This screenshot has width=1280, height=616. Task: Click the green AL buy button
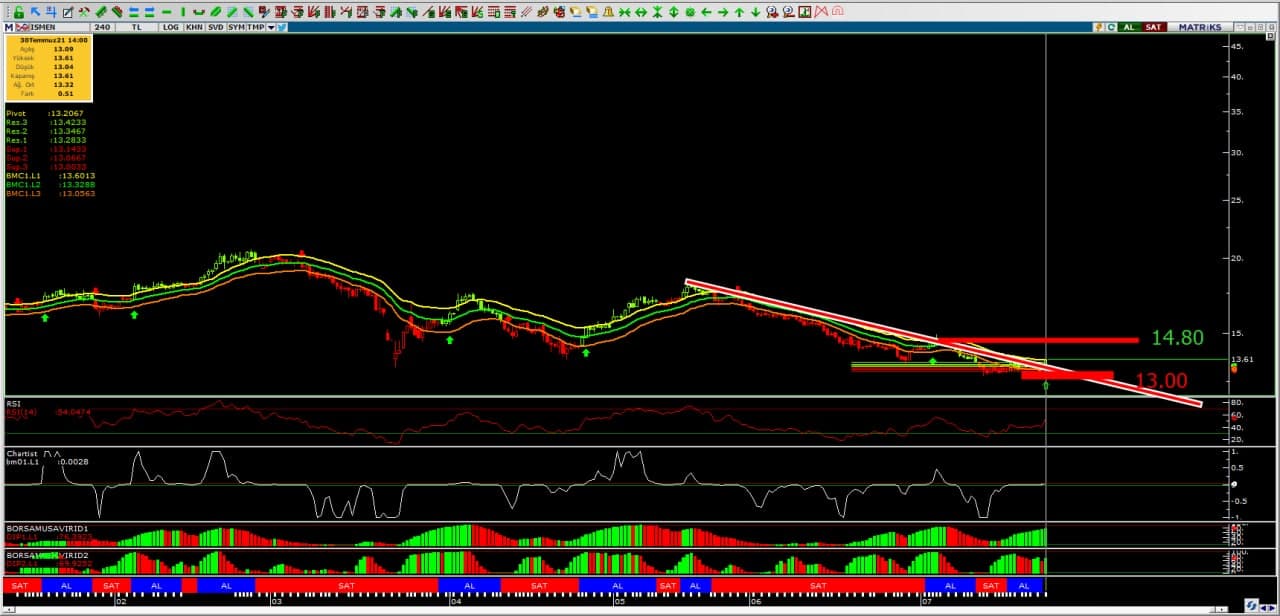1130,27
